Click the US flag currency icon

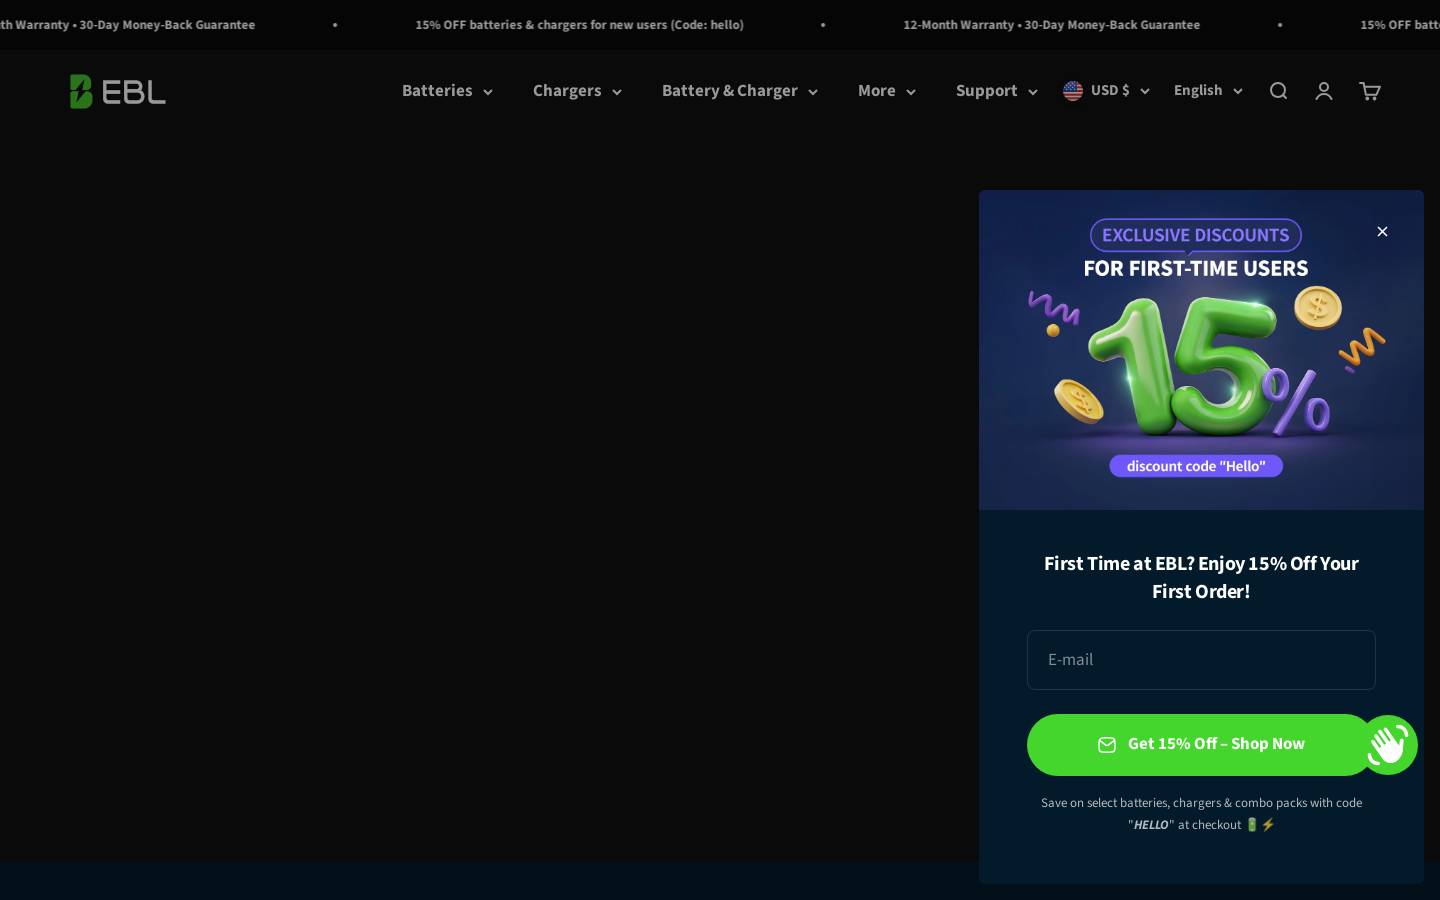point(1073,91)
